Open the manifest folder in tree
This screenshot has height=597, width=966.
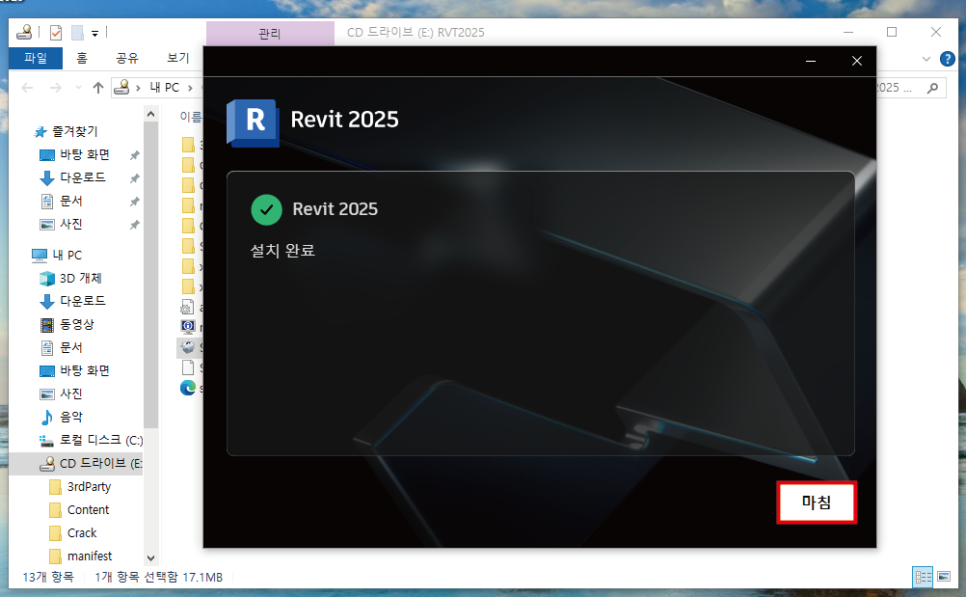pos(89,556)
